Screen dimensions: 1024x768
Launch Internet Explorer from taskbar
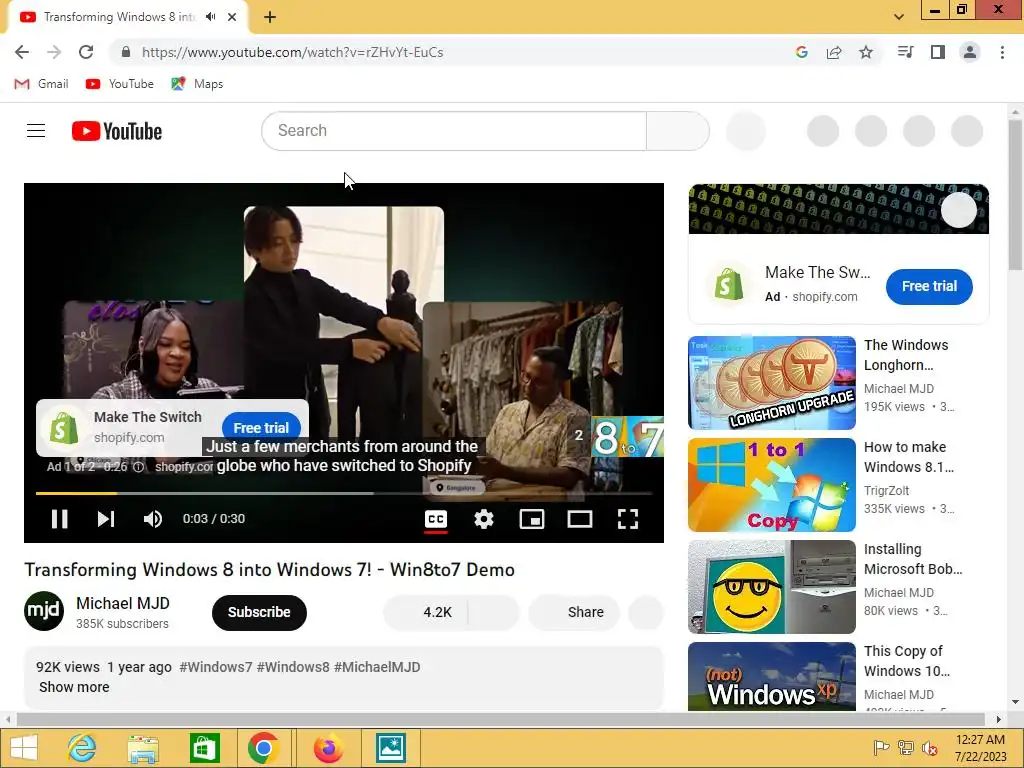(x=82, y=748)
